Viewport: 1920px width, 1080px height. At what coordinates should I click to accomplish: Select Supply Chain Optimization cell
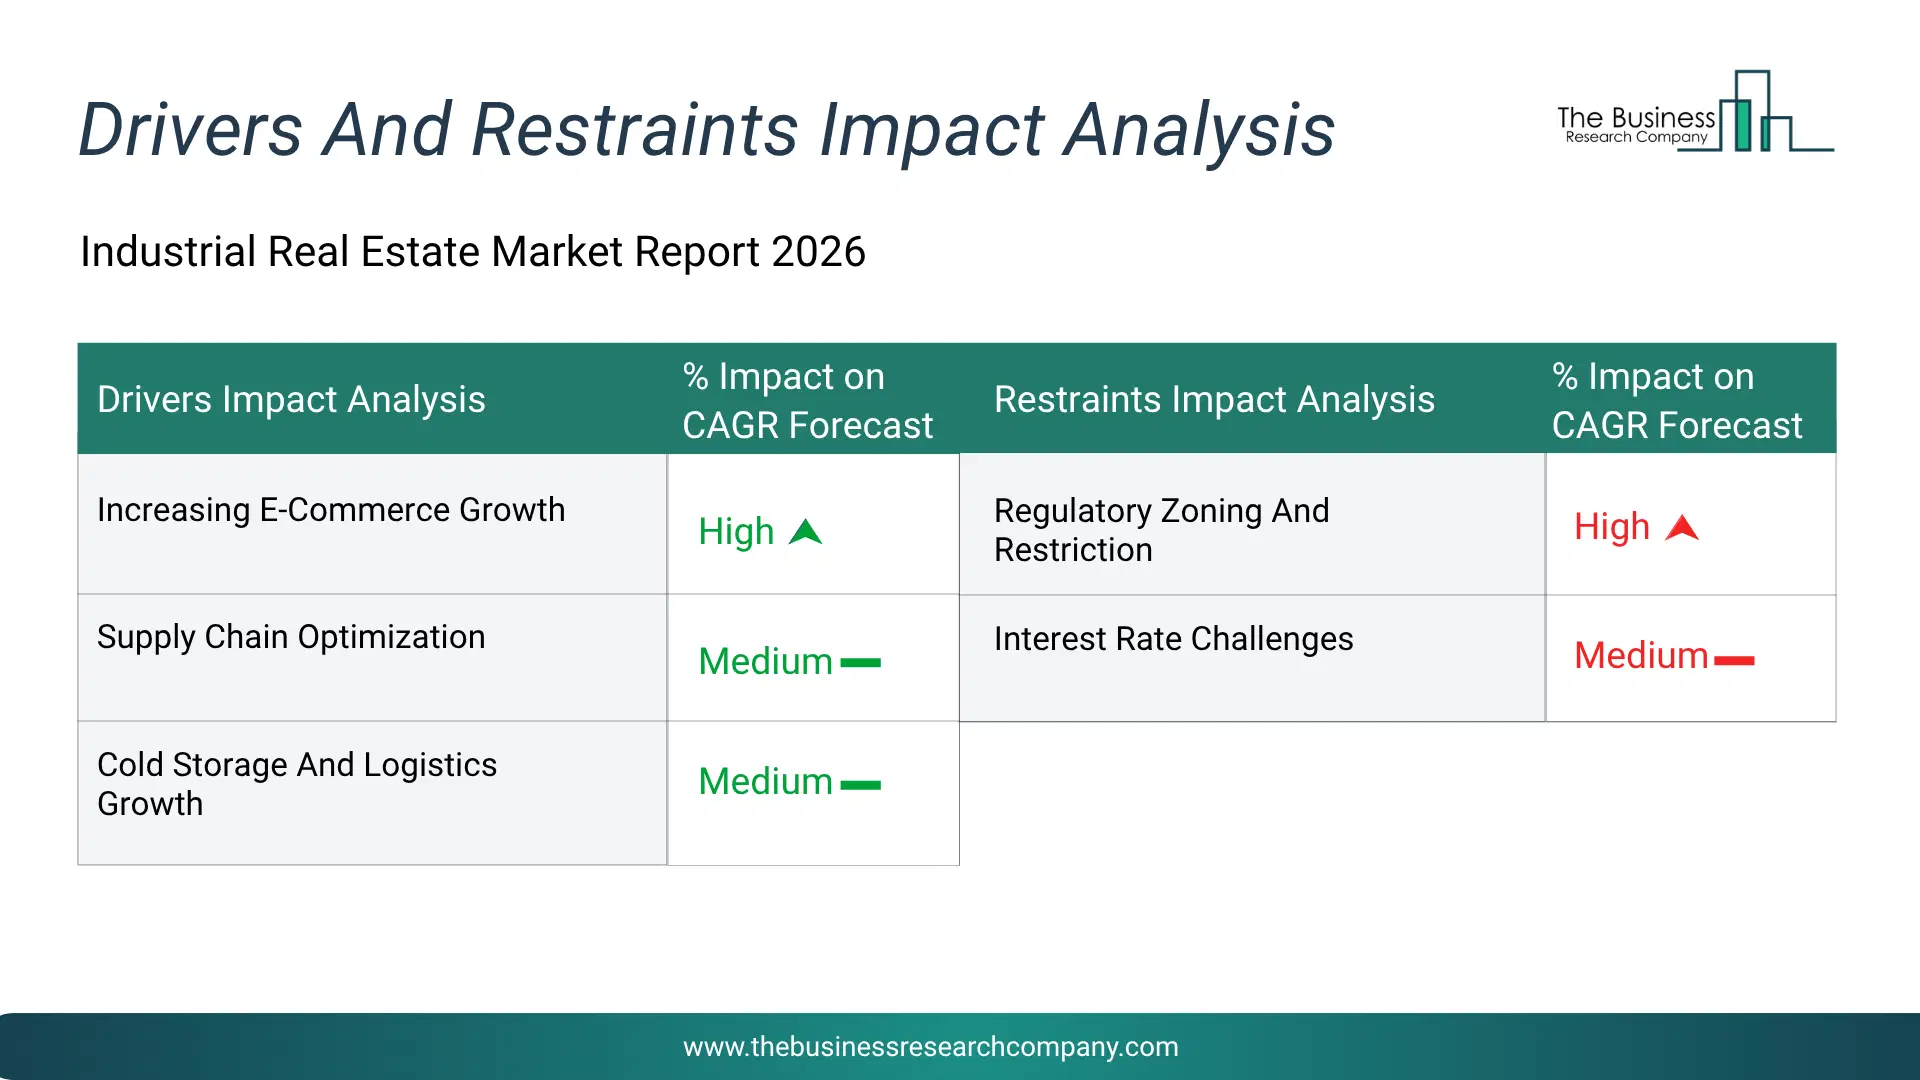click(x=372, y=658)
